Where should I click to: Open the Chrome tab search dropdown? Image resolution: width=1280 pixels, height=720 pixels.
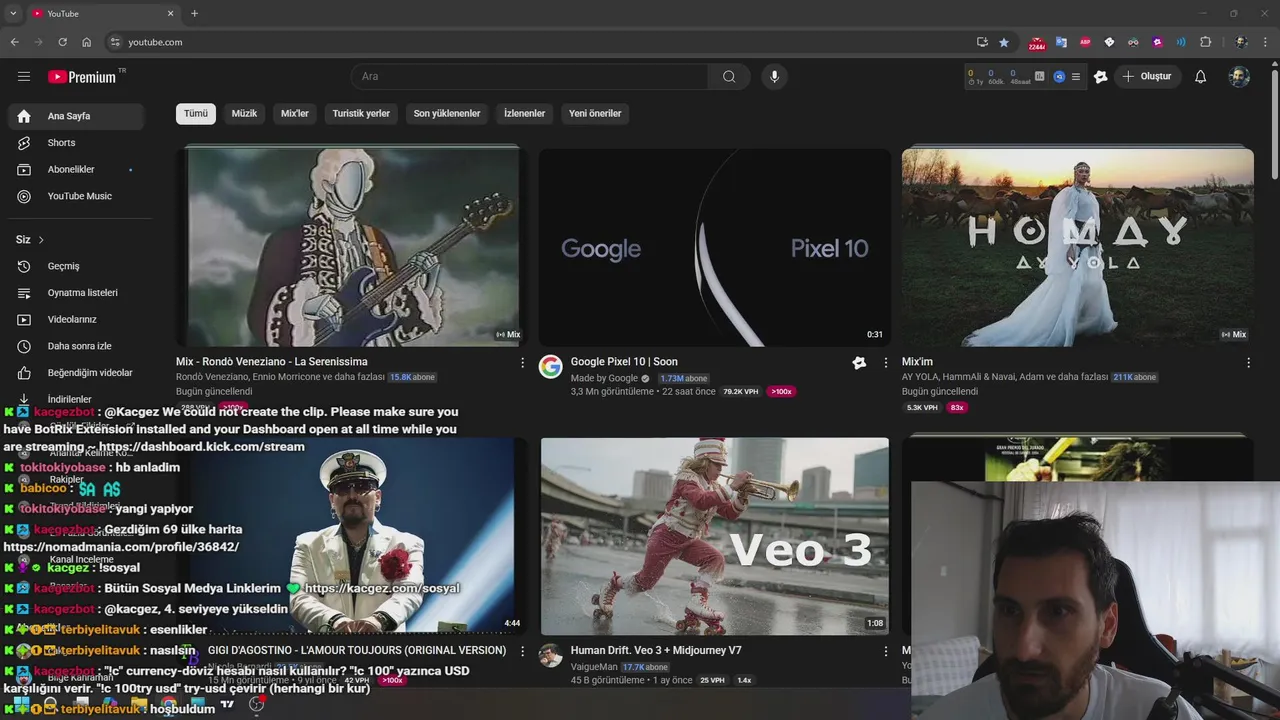pos(13,13)
